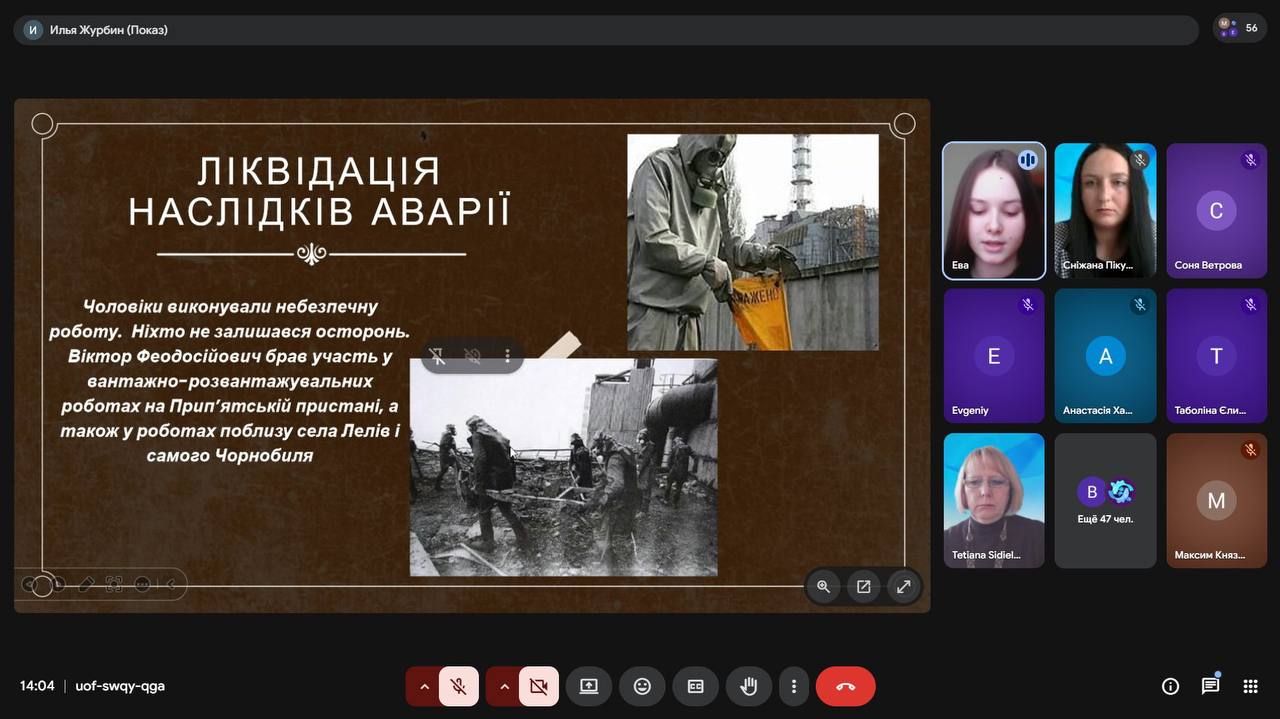Open the emoji reactions button
Screen dimensions: 1280x719
[x=642, y=686]
